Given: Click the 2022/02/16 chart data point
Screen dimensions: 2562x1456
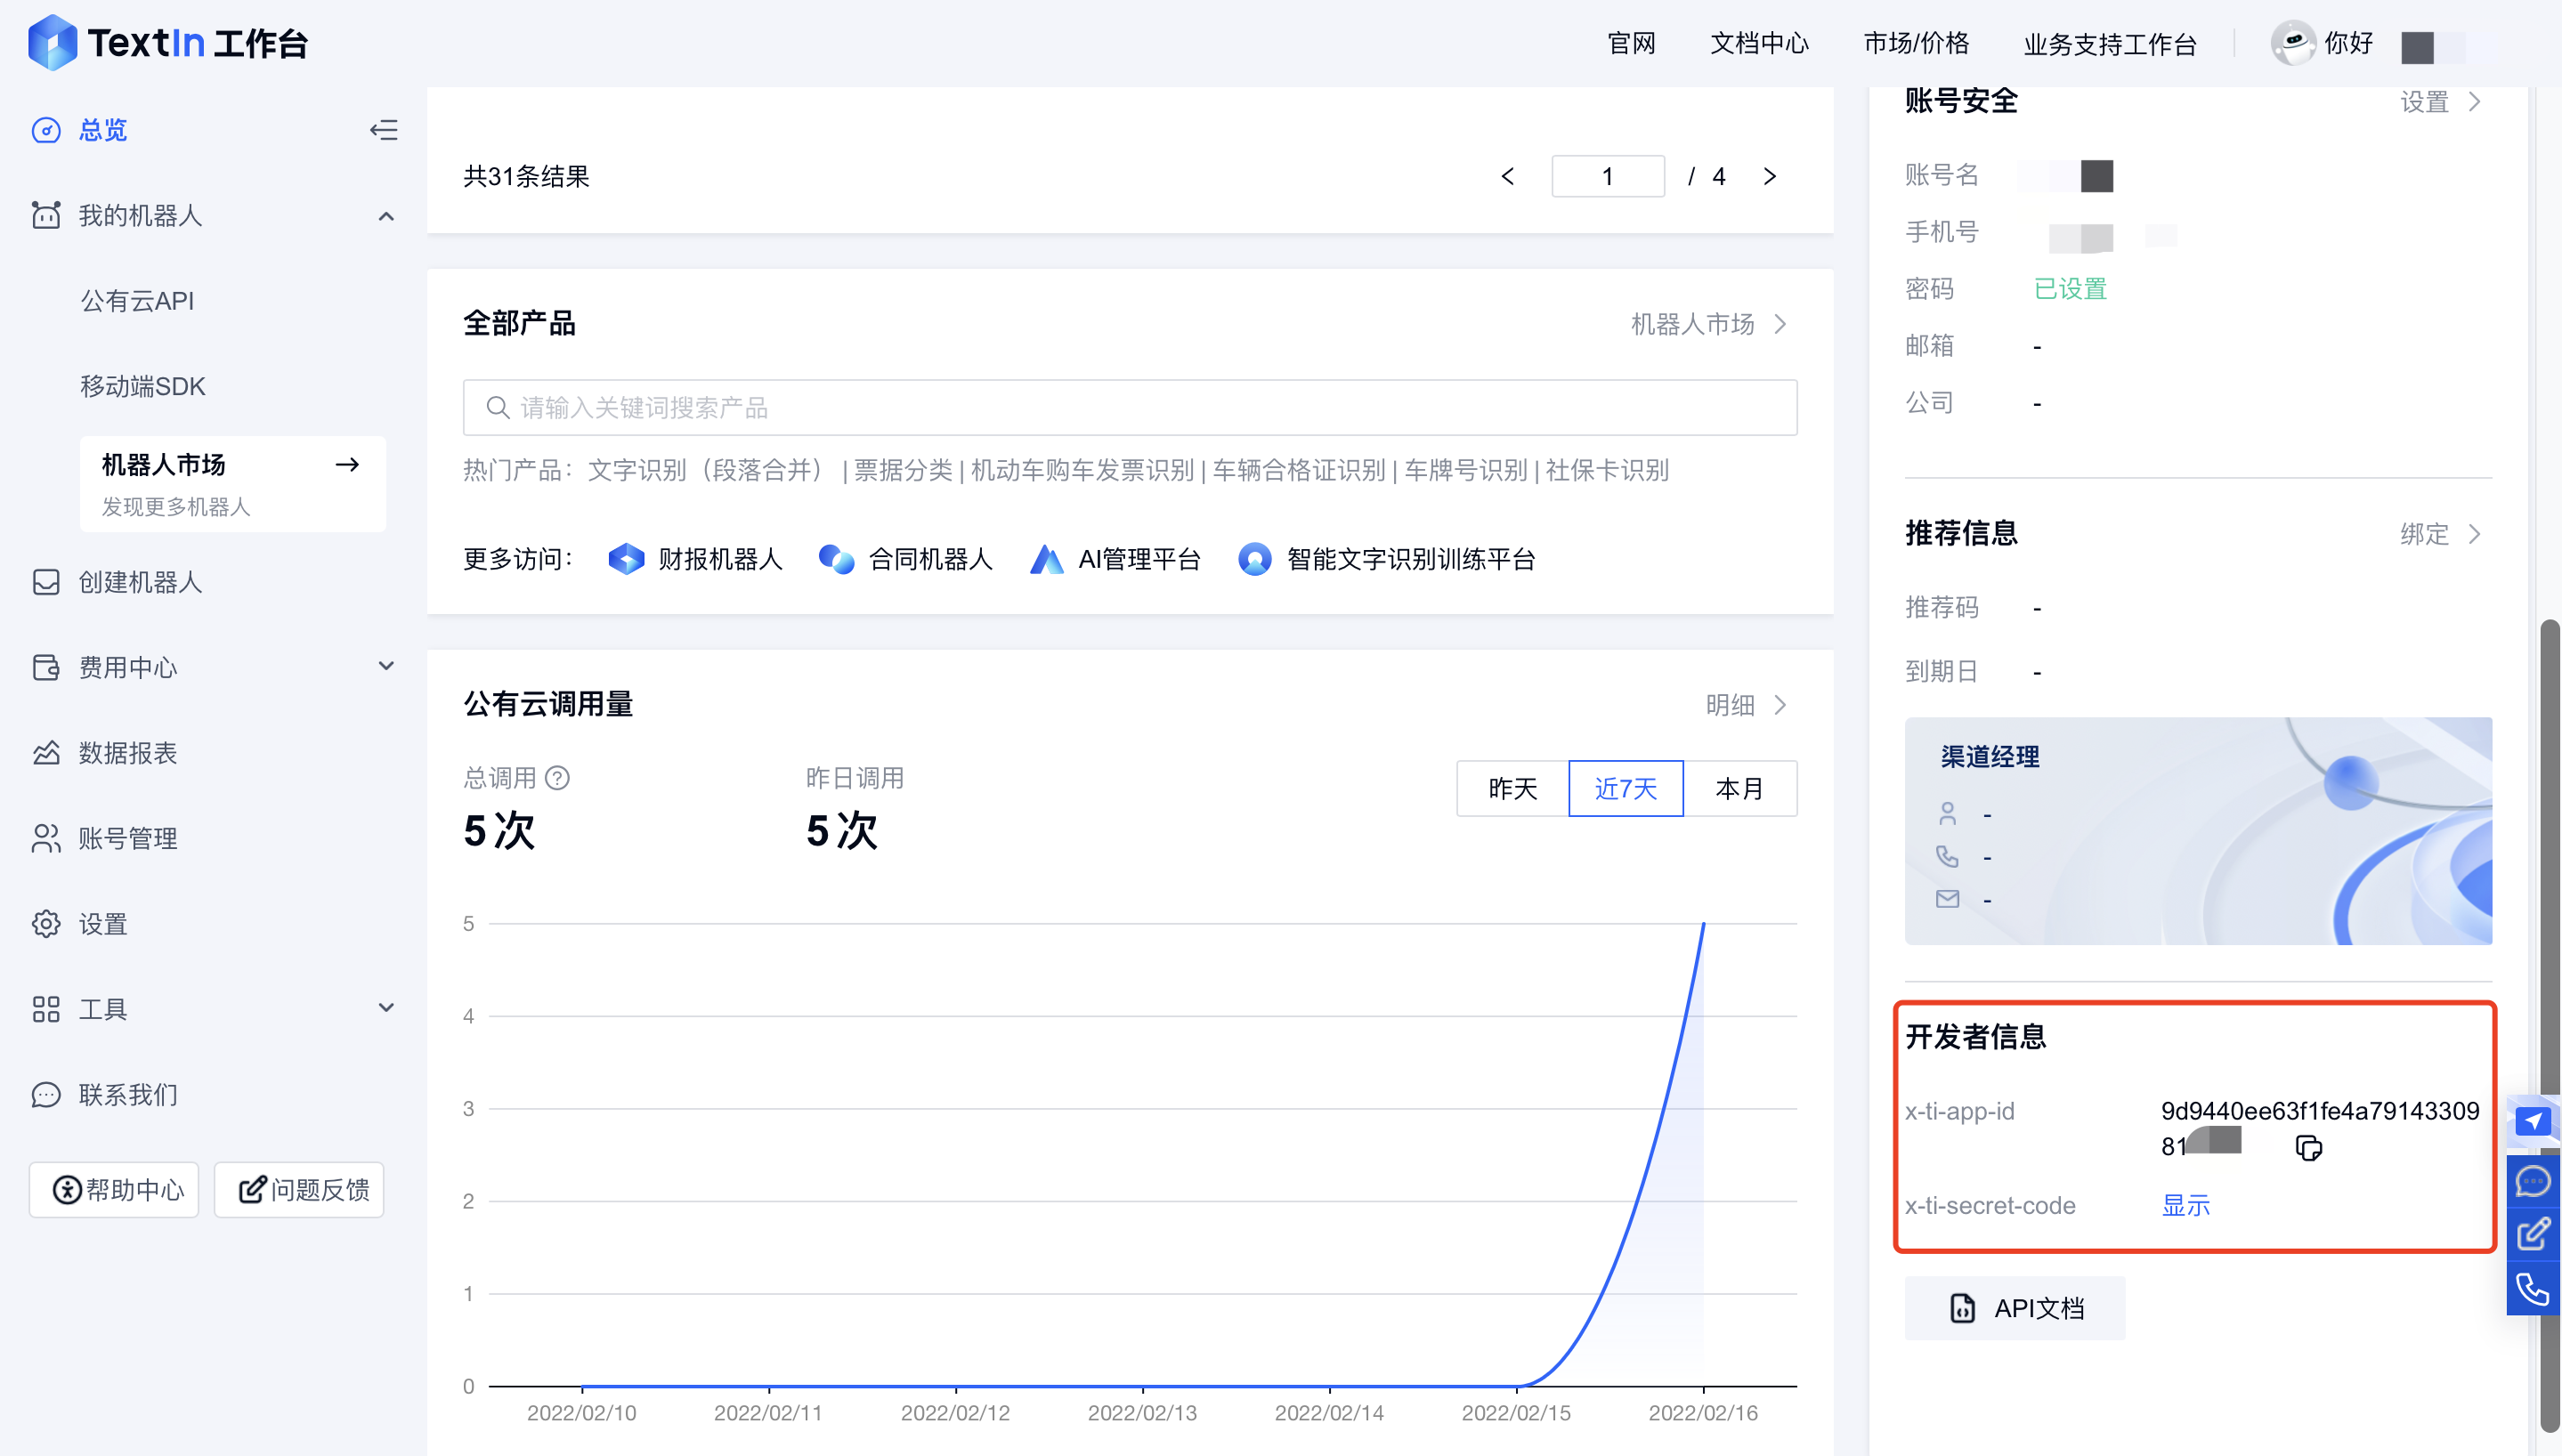Looking at the screenshot, I should coord(1703,923).
